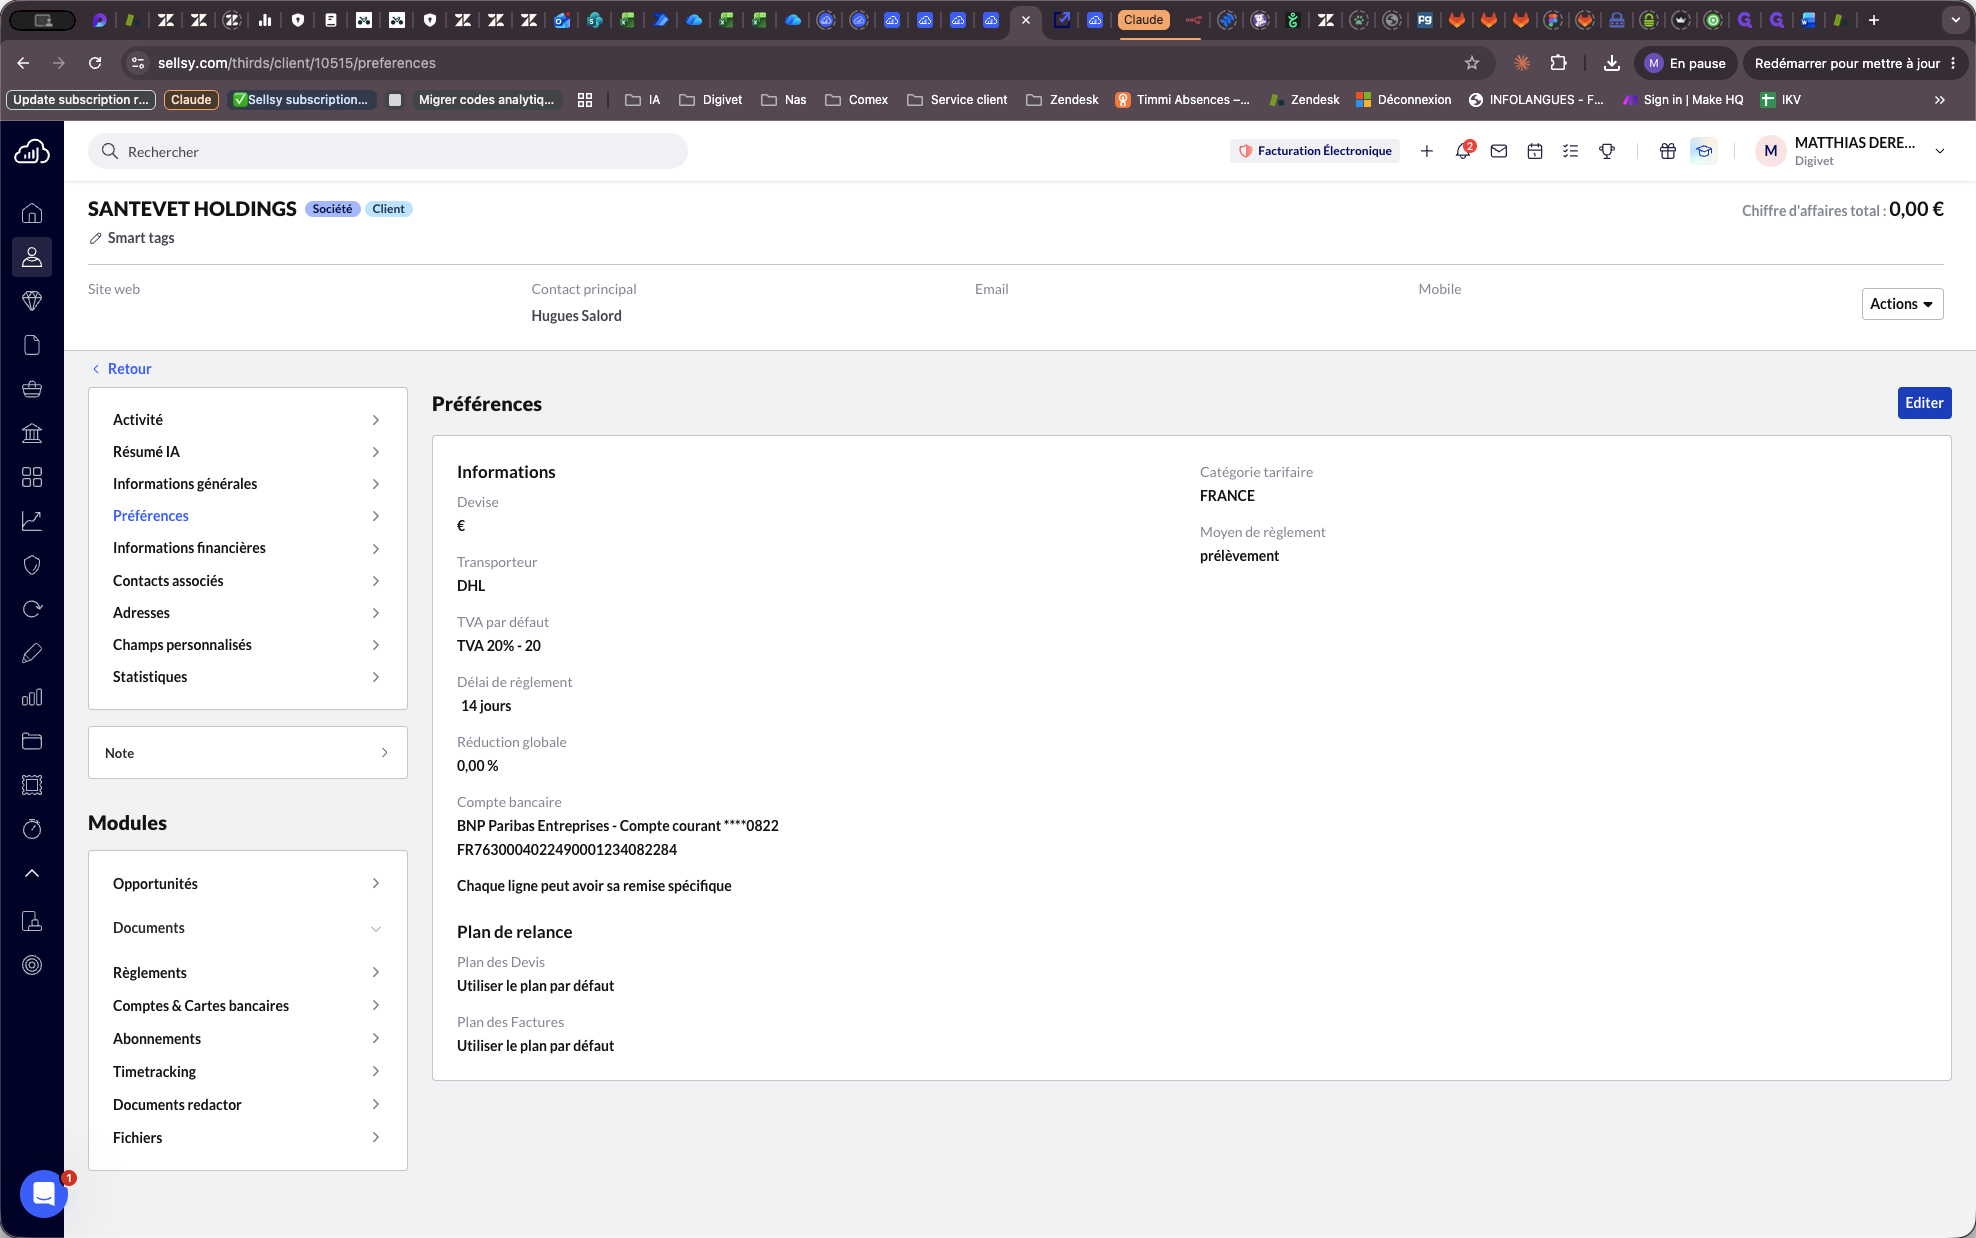Image resolution: width=1976 pixels, height=1238 pixels.
Task: Click the browser address bar URL
Action: pyautogui.click(x=297, y=63)
